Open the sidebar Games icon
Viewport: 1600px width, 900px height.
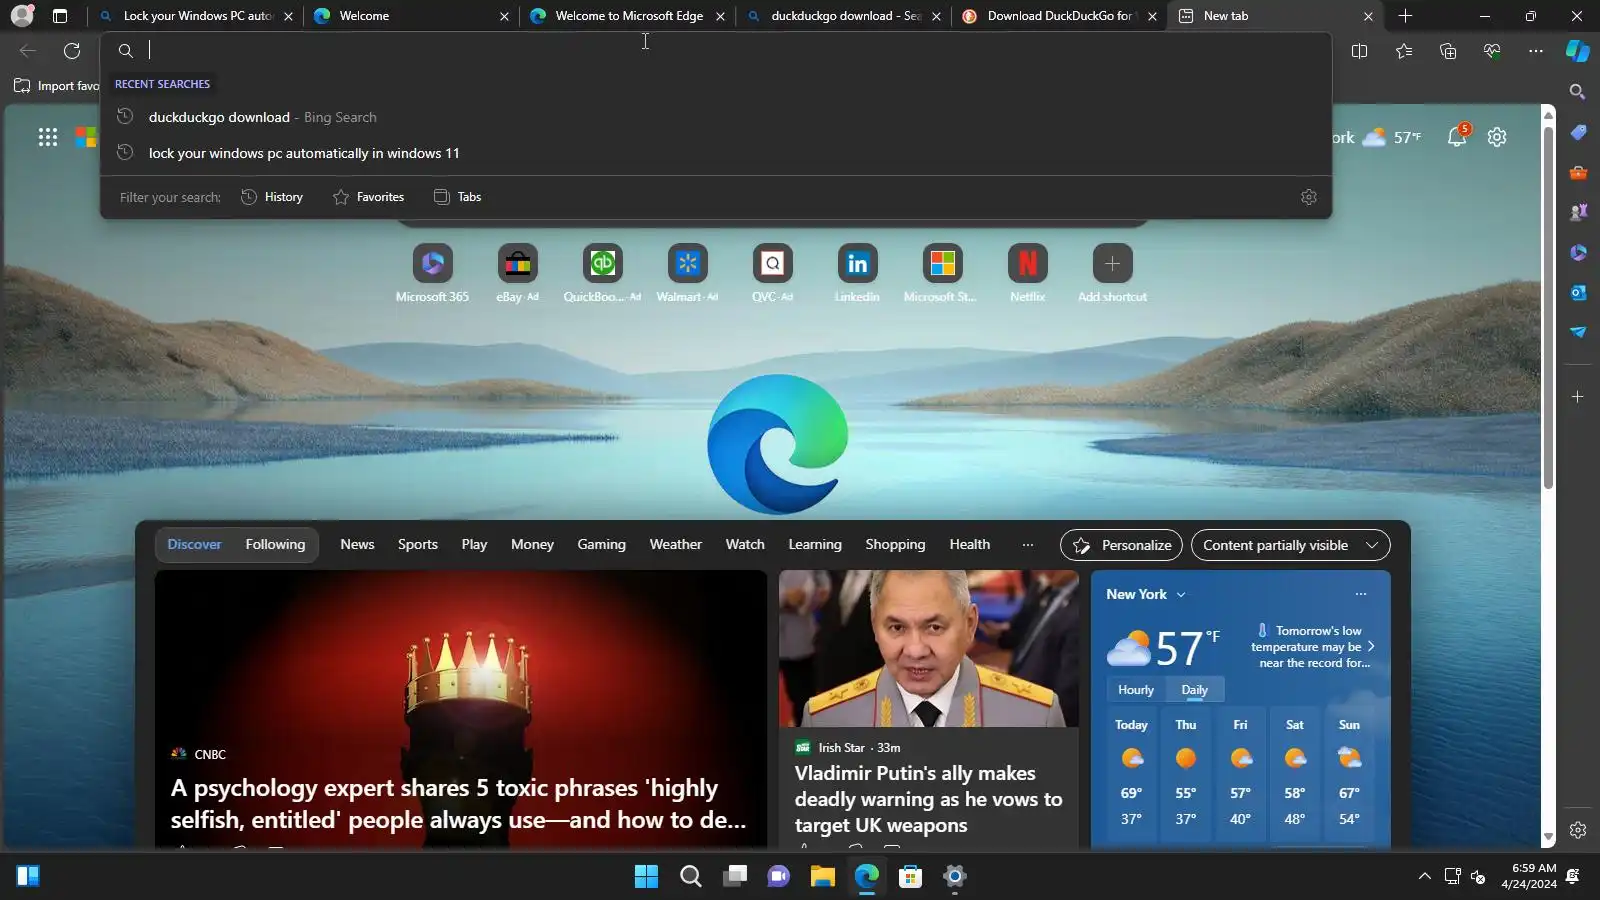[x=1578, y=212]
